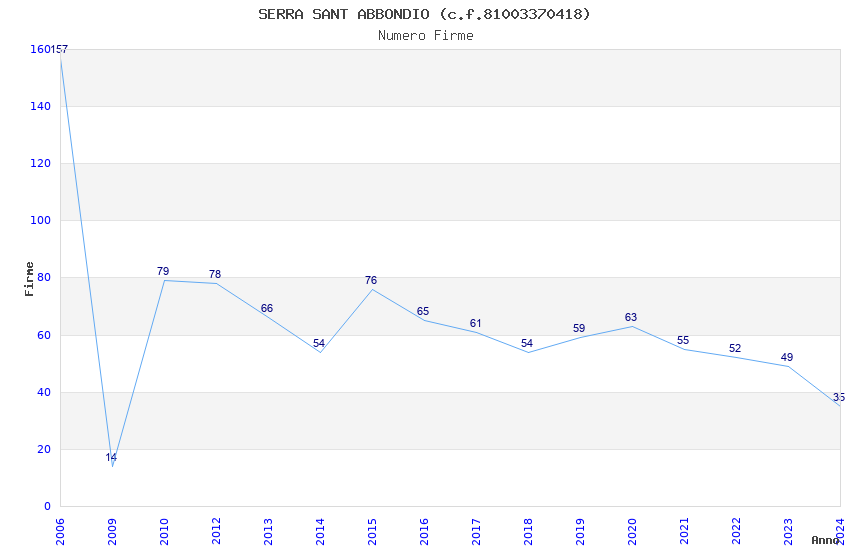Click the 2014 data value 54

[319, 344]
